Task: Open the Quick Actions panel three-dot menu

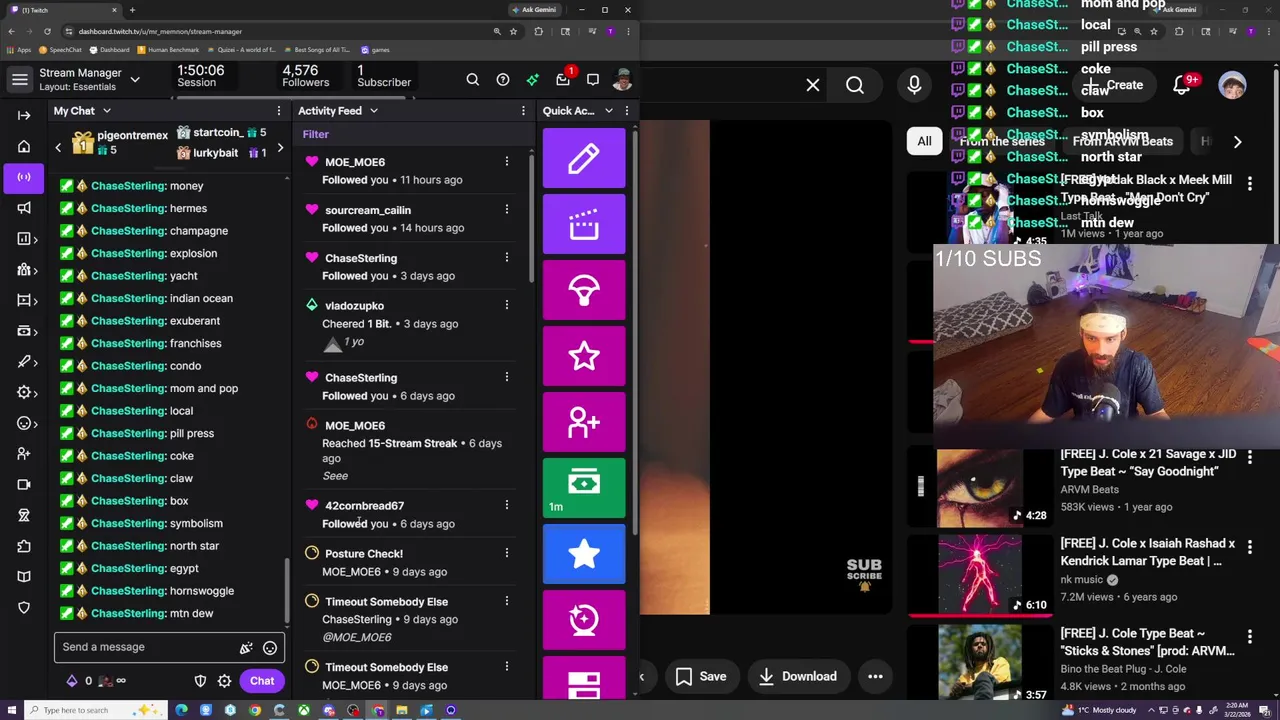Action: pyautogui.click(x=627, y=111)
